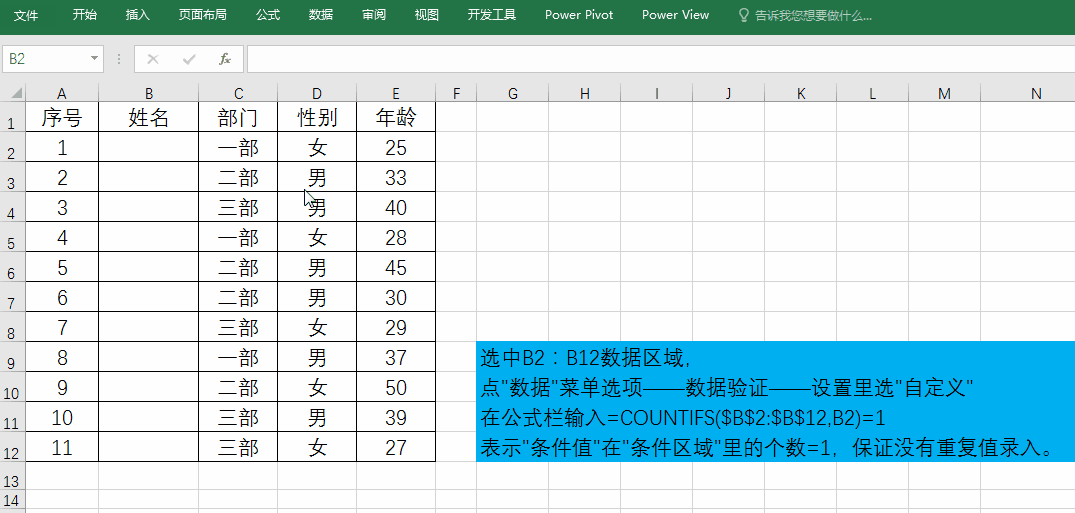Expand the Name Box dropdown arrow
Image resolution: width=1075 pixels, height=513 pixels.
click(x=94, y=59)
